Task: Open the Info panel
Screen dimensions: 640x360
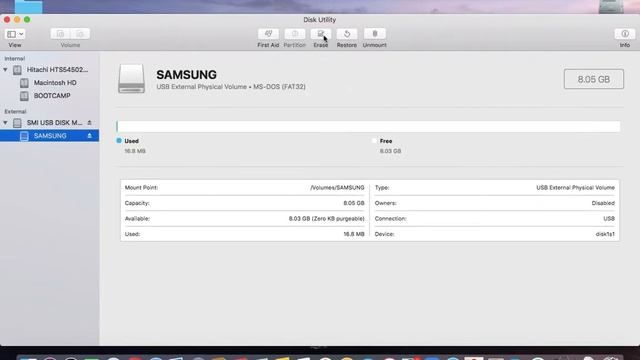Action: coord(624,34)
